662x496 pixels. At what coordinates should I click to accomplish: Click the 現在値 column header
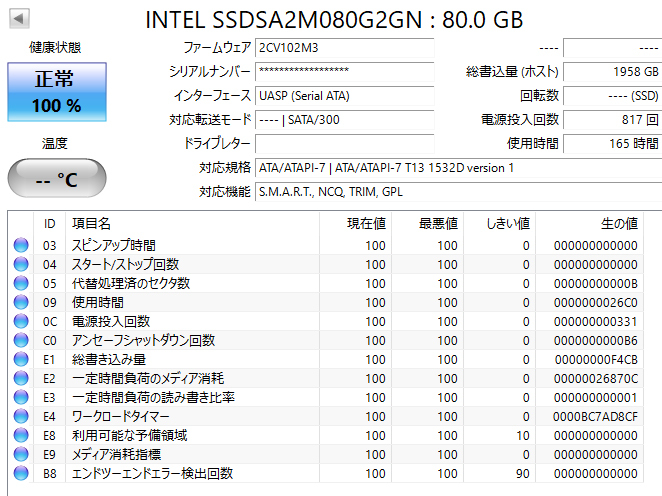pos(355,223)
